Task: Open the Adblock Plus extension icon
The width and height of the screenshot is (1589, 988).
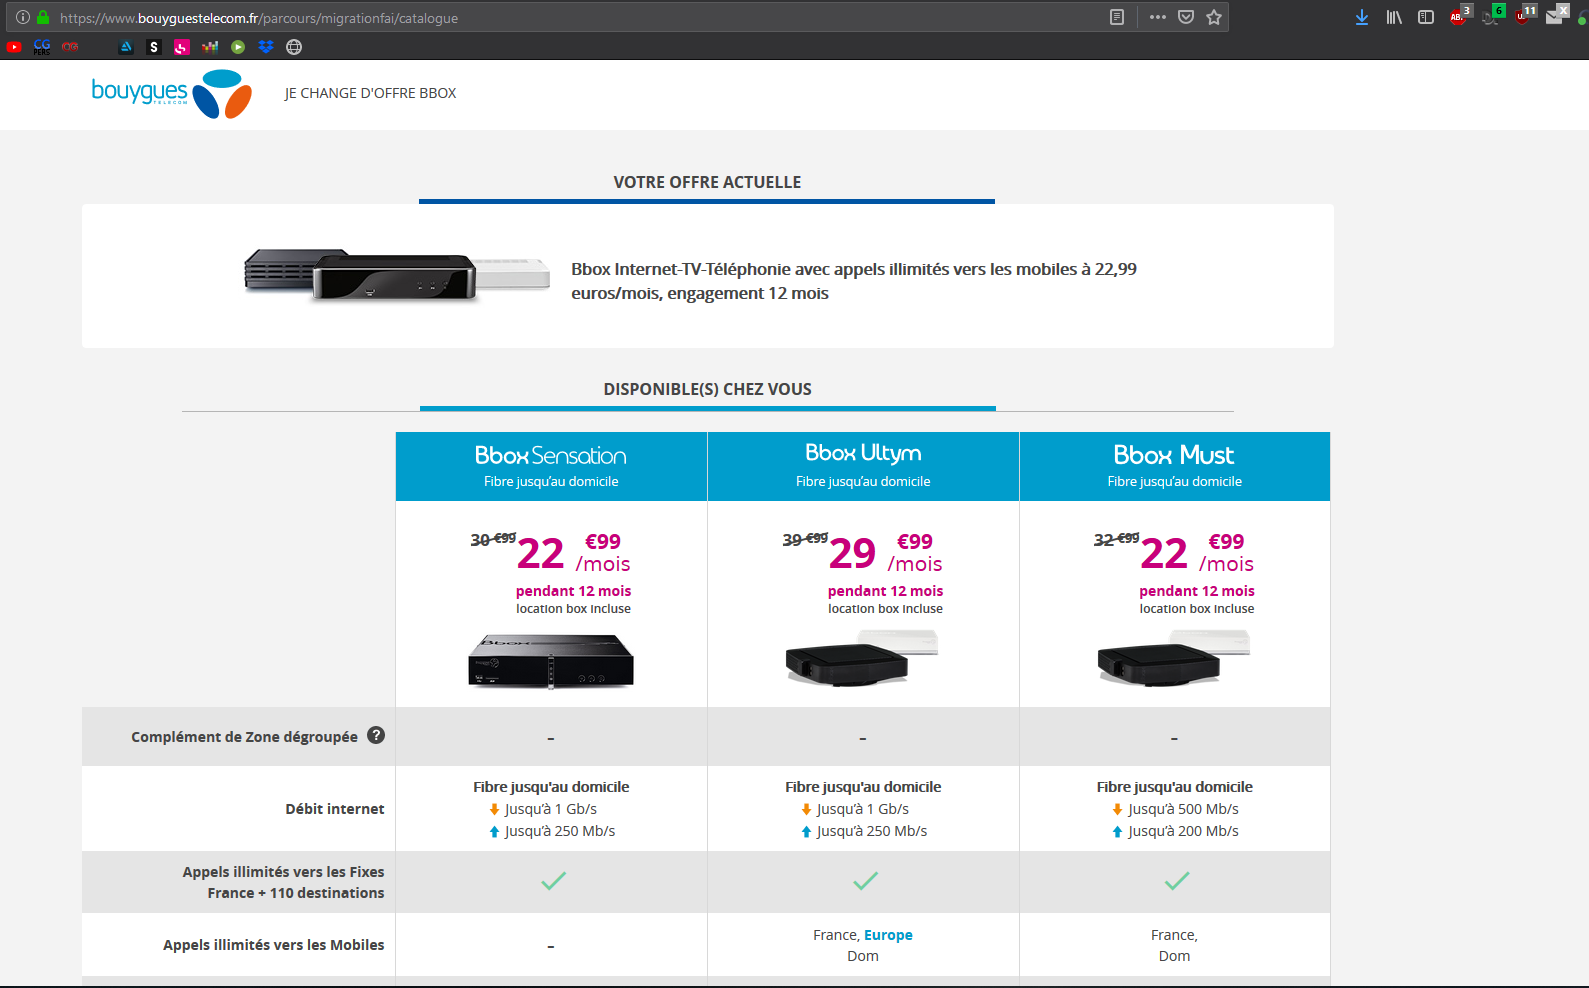Action: point(1460,15)
